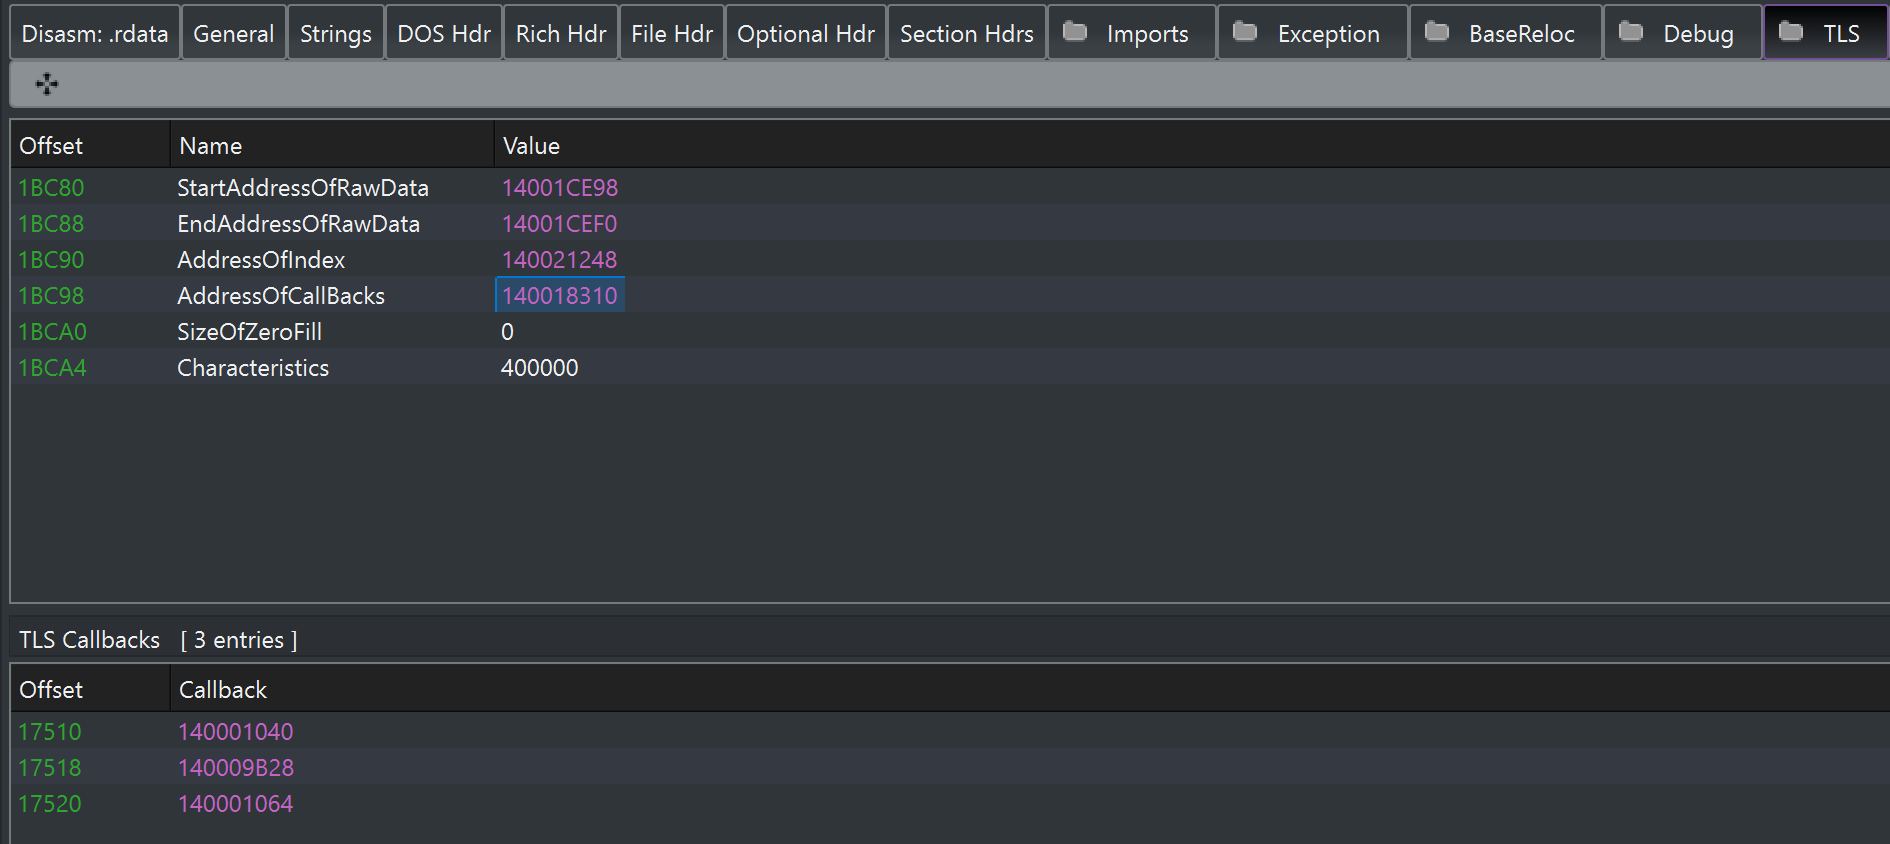Click the folder icon on Exception tab

tap(1245, 32)
